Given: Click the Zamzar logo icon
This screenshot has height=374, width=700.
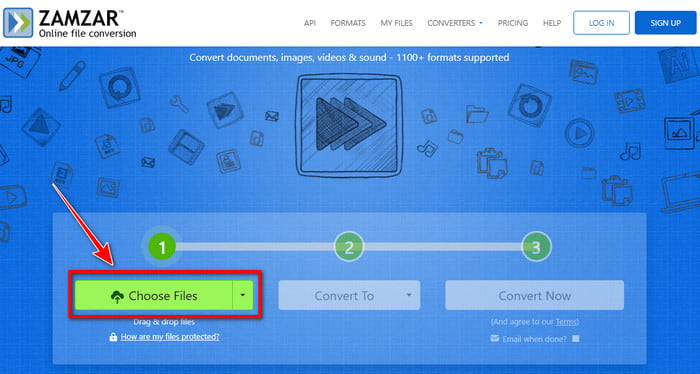Looking at the screenshot, I should (x=18, y=23).
